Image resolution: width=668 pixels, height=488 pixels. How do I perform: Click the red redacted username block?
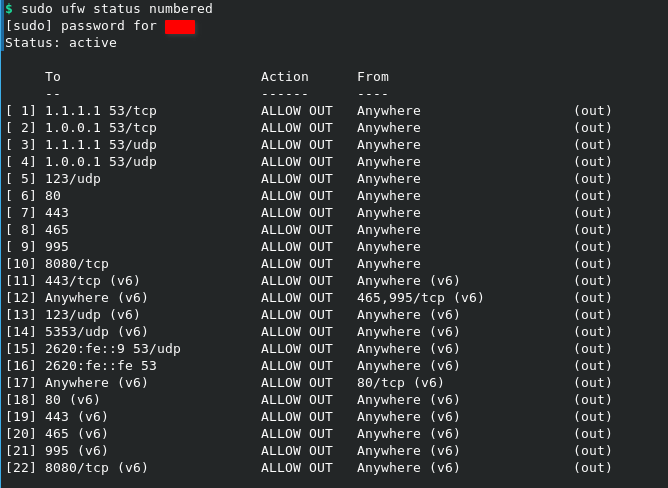180,26
